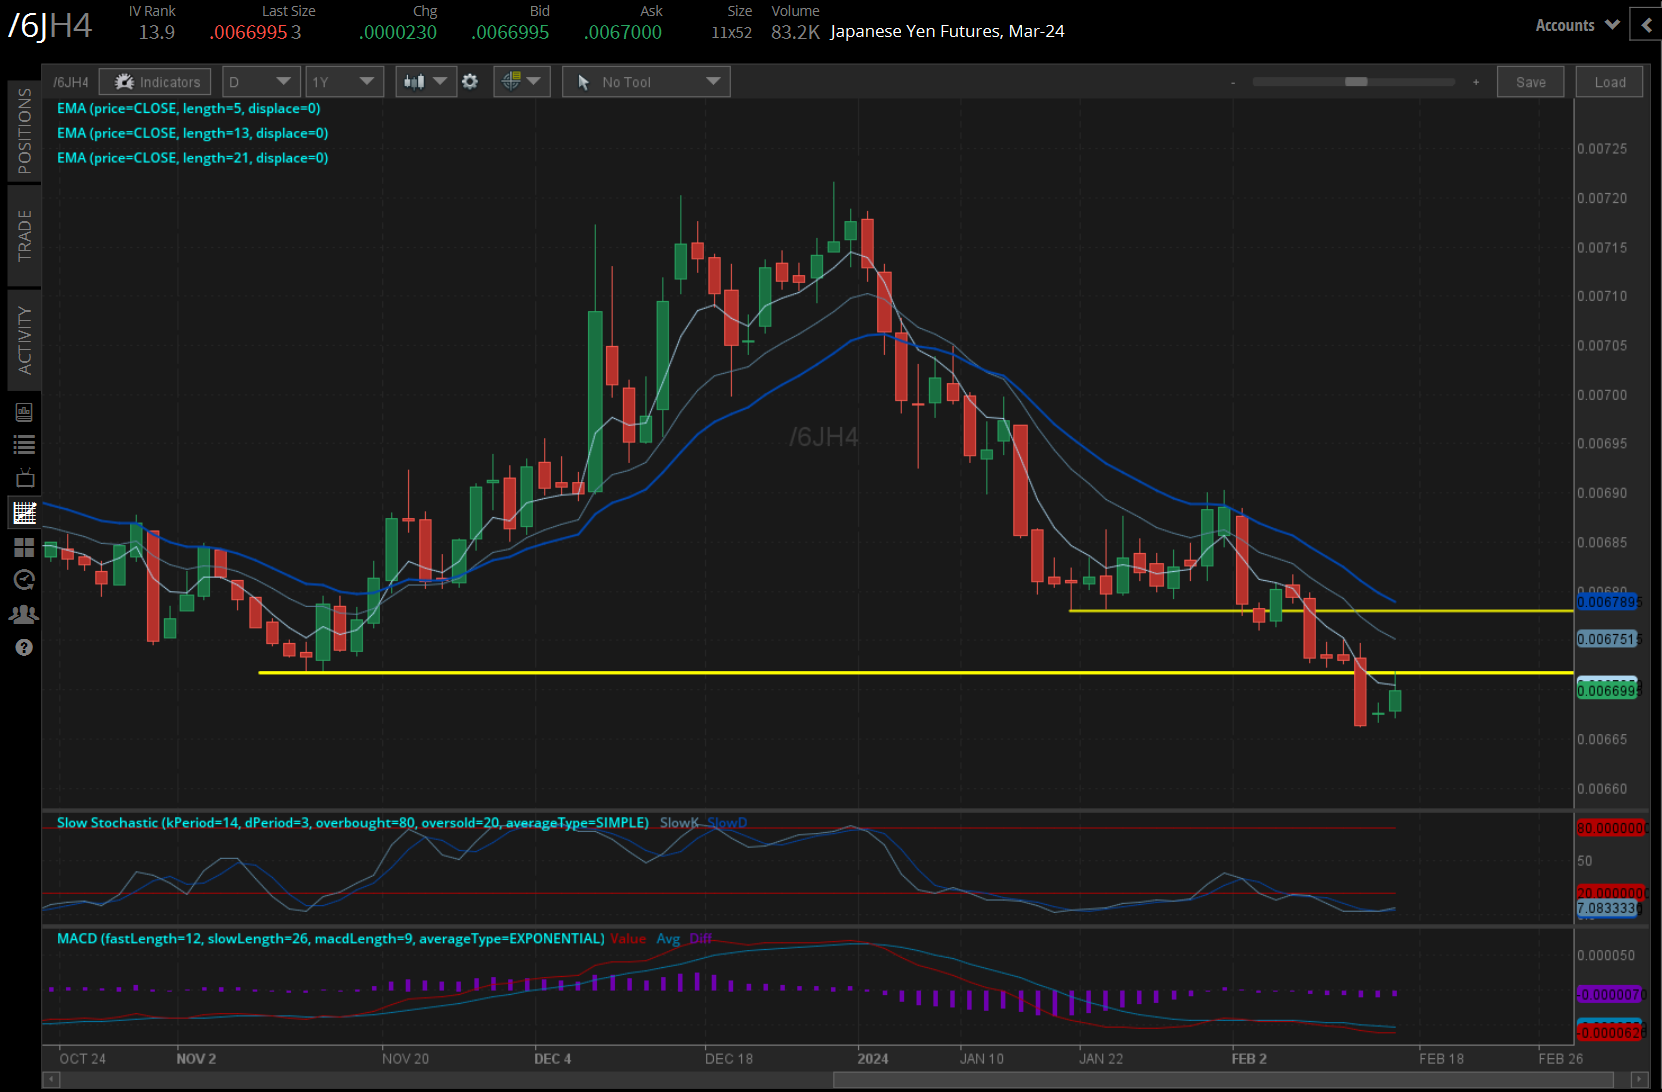Image resolution: width=1662 pixels, height=1092 pixels.
Task: Click the TV icon in left sidebar
Action: pyautogui.click(x=24, y=478)
